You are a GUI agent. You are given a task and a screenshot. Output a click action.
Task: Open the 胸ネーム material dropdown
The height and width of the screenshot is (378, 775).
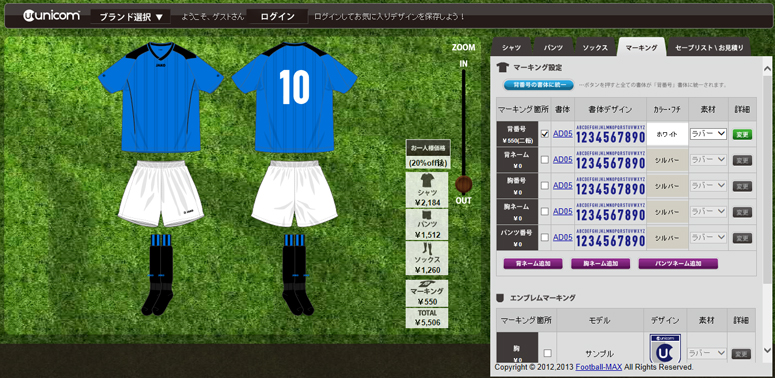pyautogui.click(x=708, y=211)
